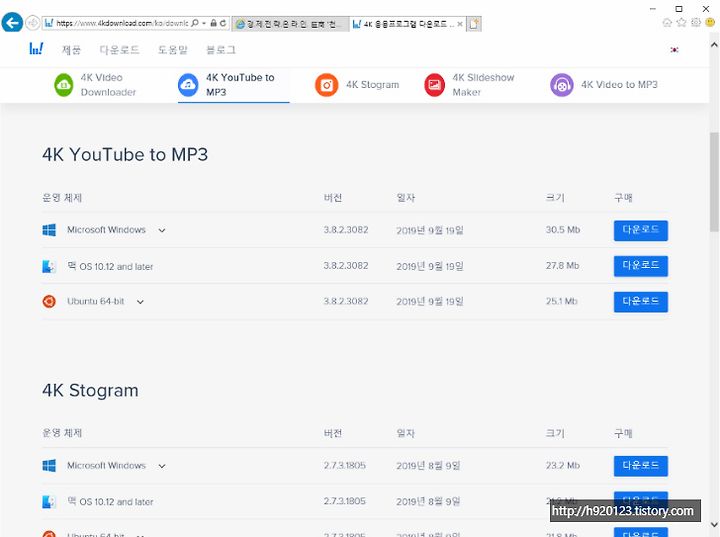Open the 다운로드 menu in site header
Screen dimensions: 720x537
click(x=119, y=50)
